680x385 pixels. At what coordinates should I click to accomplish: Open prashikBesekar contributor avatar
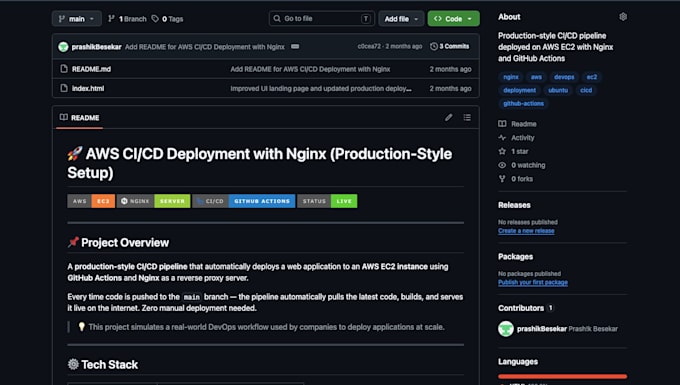tap(506, 329)
